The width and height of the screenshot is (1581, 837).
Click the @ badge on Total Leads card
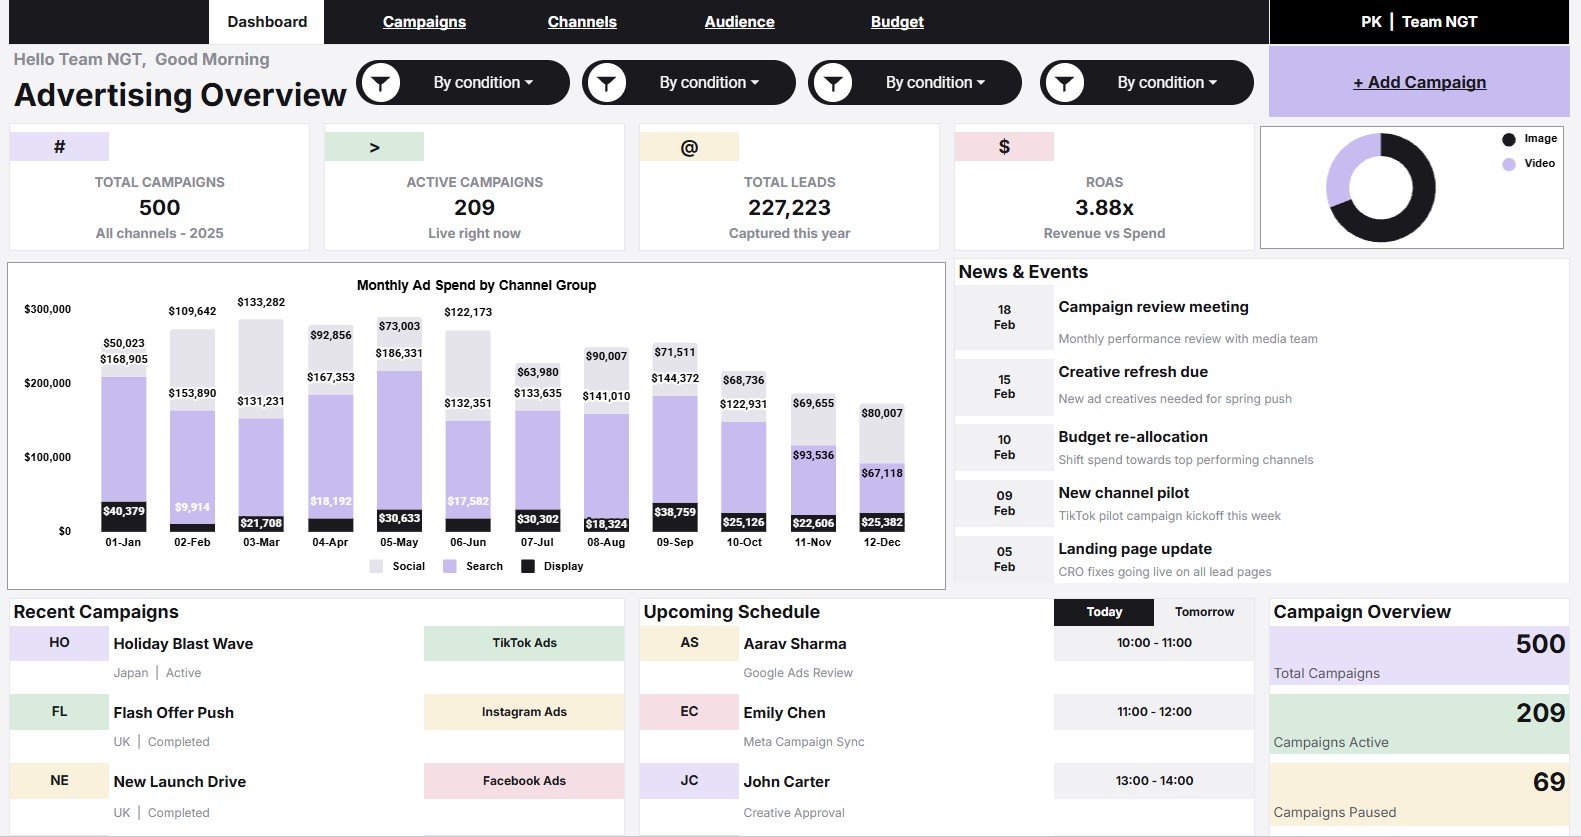[x=689, y=147]
